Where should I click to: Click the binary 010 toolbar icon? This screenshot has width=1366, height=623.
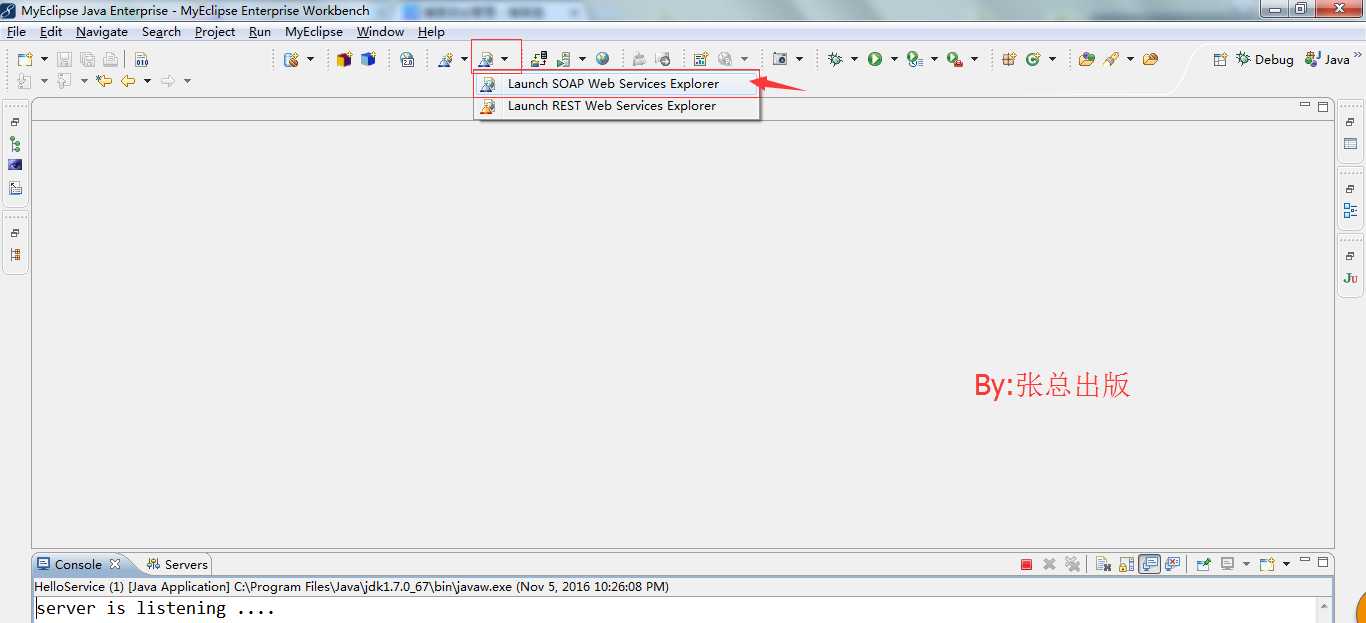pyautogui.click(x=140, y=59)
